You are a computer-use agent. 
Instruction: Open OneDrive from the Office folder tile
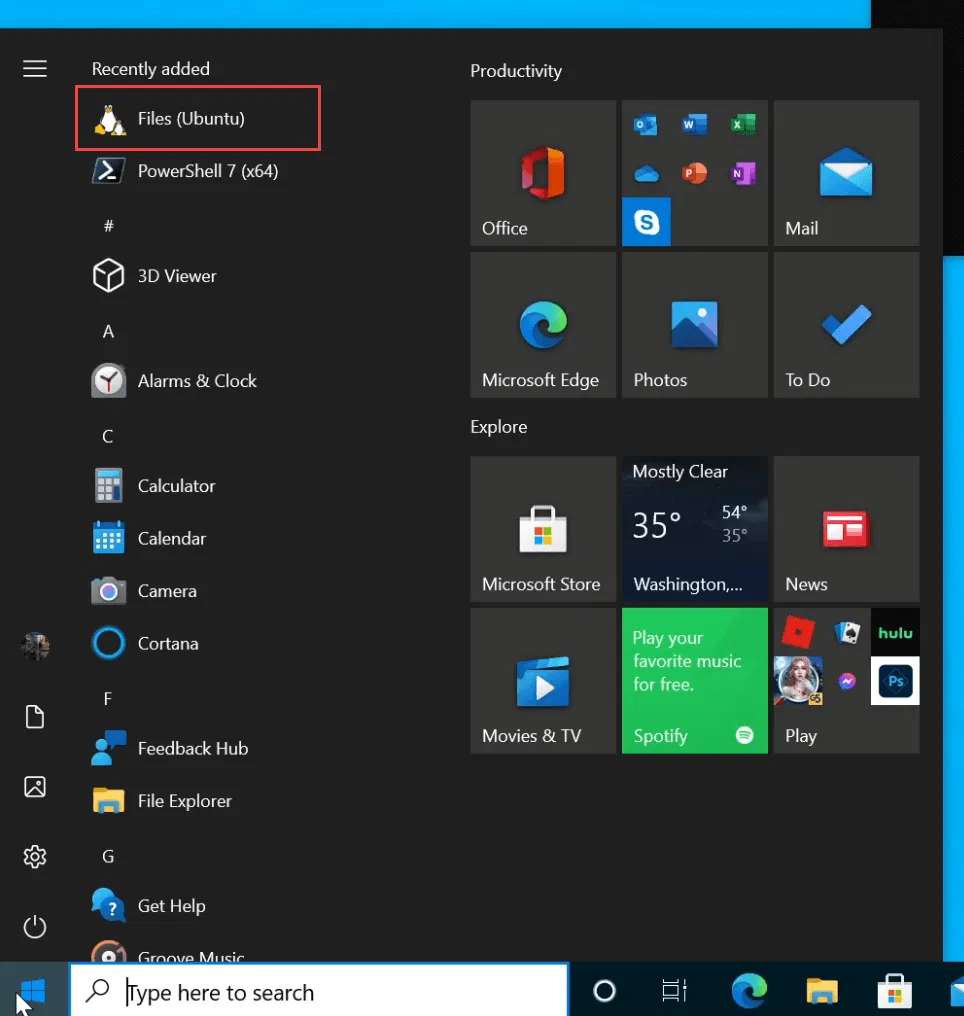[x=646, y=174]
